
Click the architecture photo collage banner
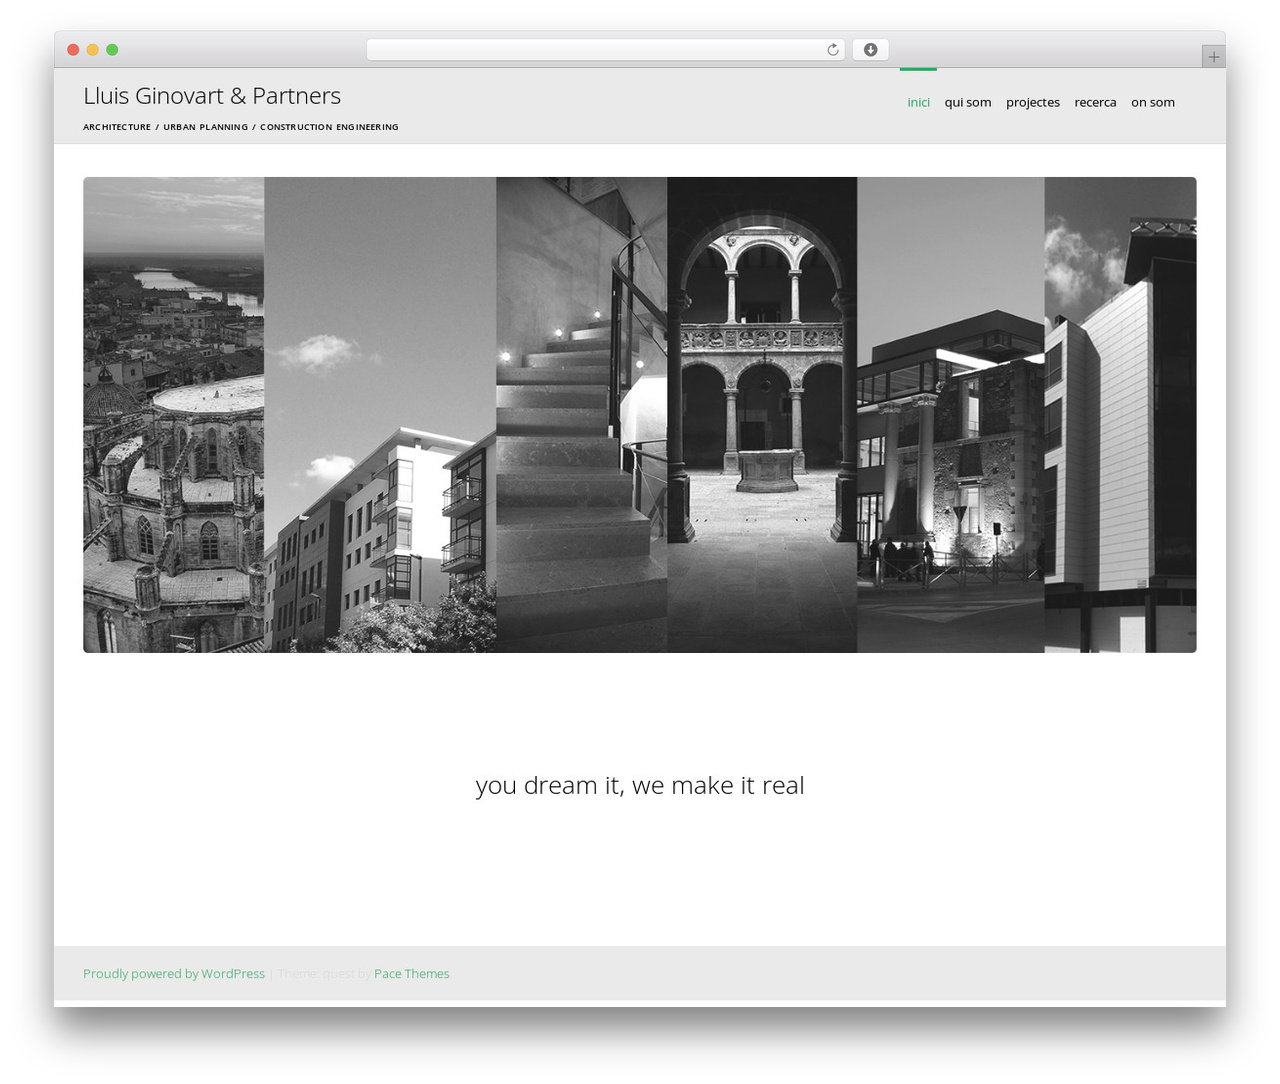640,415
